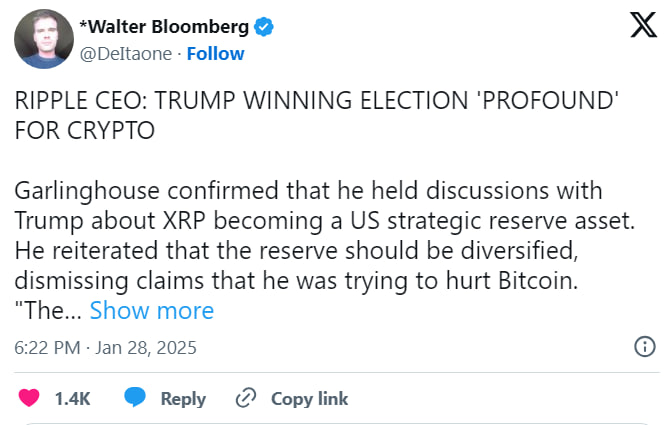The width and height of the screenshot is (669, 425).
Task: Visit the @DeItaone handle link
Action: pos(121,52)
